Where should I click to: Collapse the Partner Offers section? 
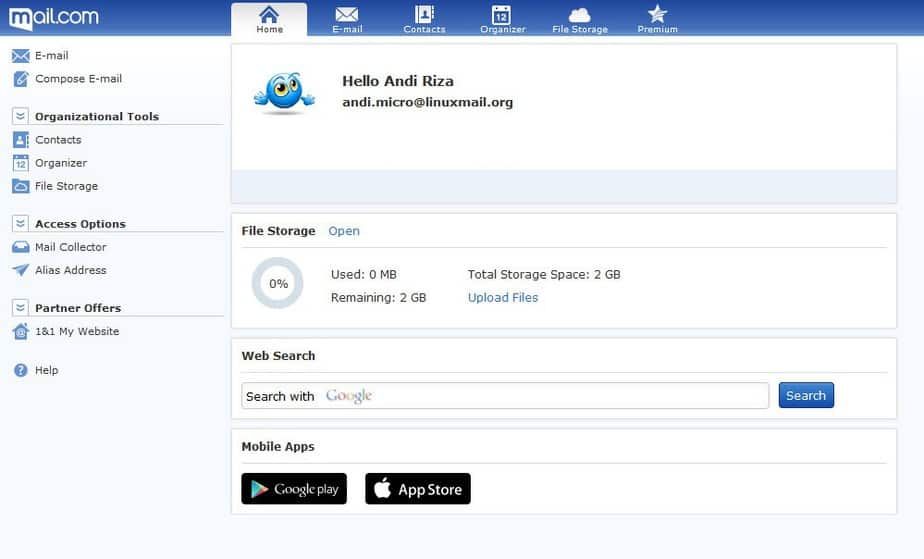click(20, 308)
